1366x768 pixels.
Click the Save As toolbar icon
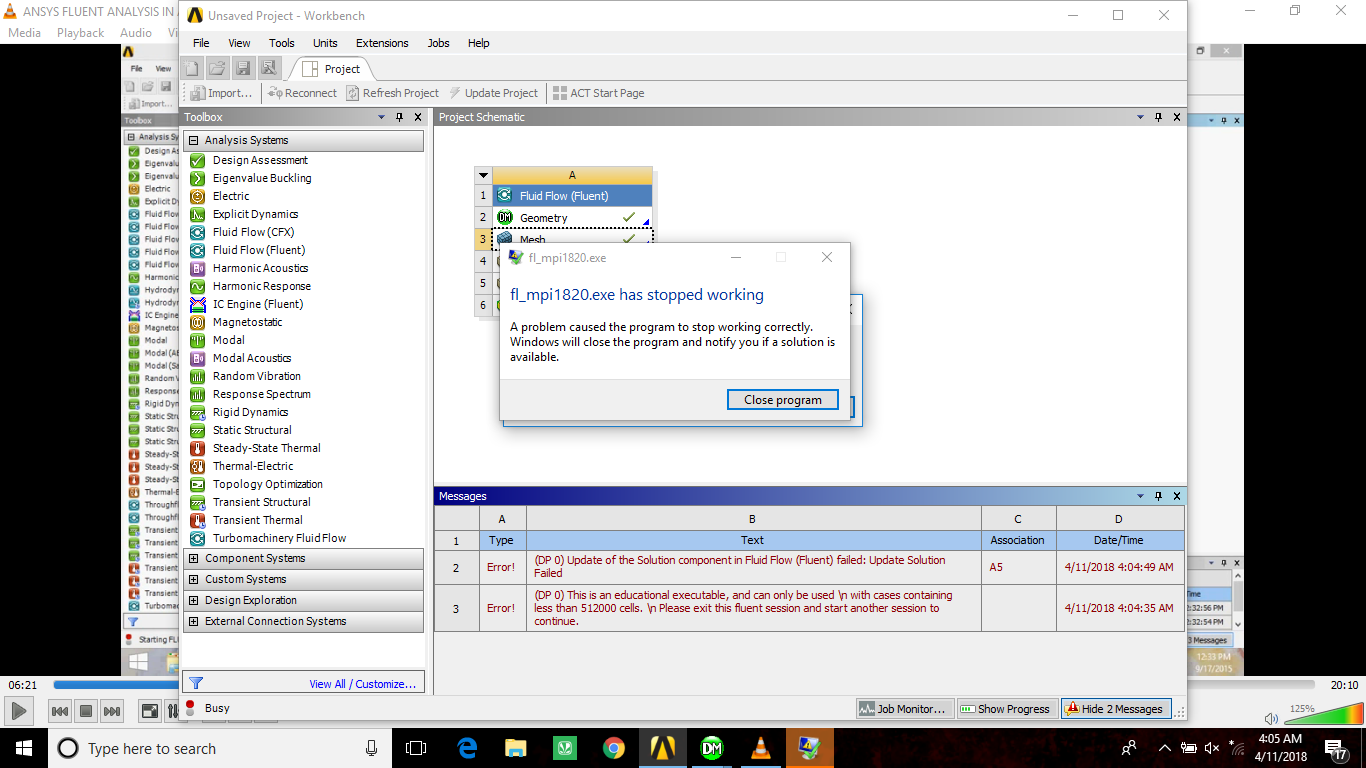coord(269,68)
